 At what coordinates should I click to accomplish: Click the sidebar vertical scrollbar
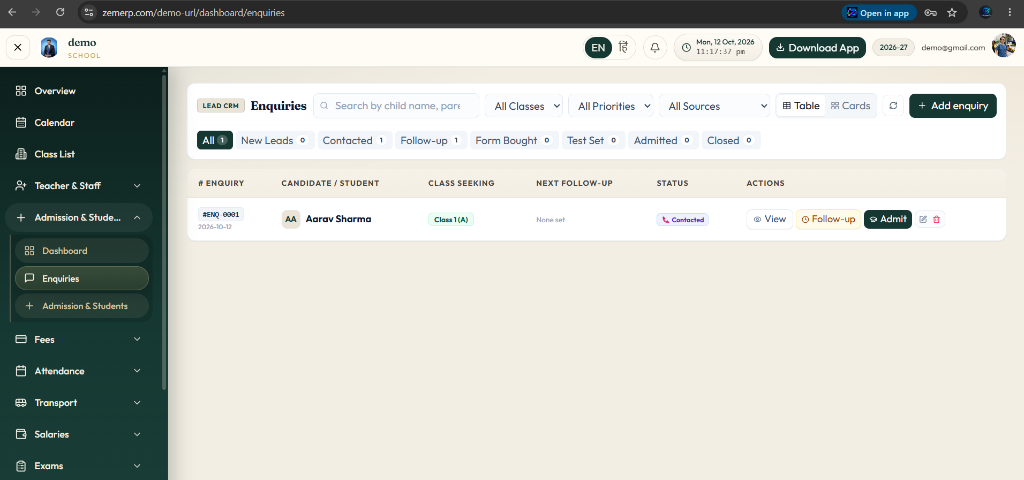point(164,232)
